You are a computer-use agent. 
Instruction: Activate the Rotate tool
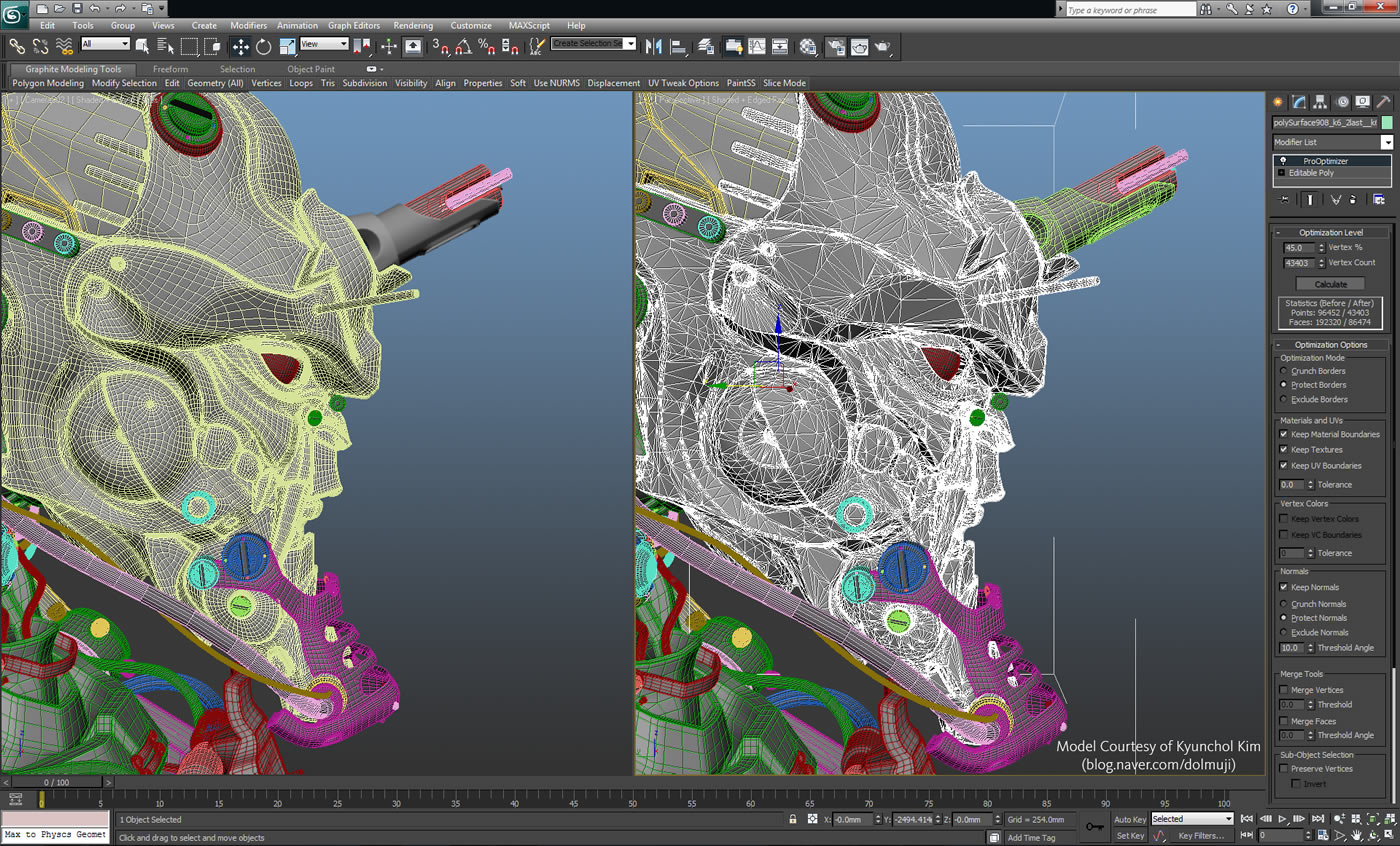(x=264, y=46)
